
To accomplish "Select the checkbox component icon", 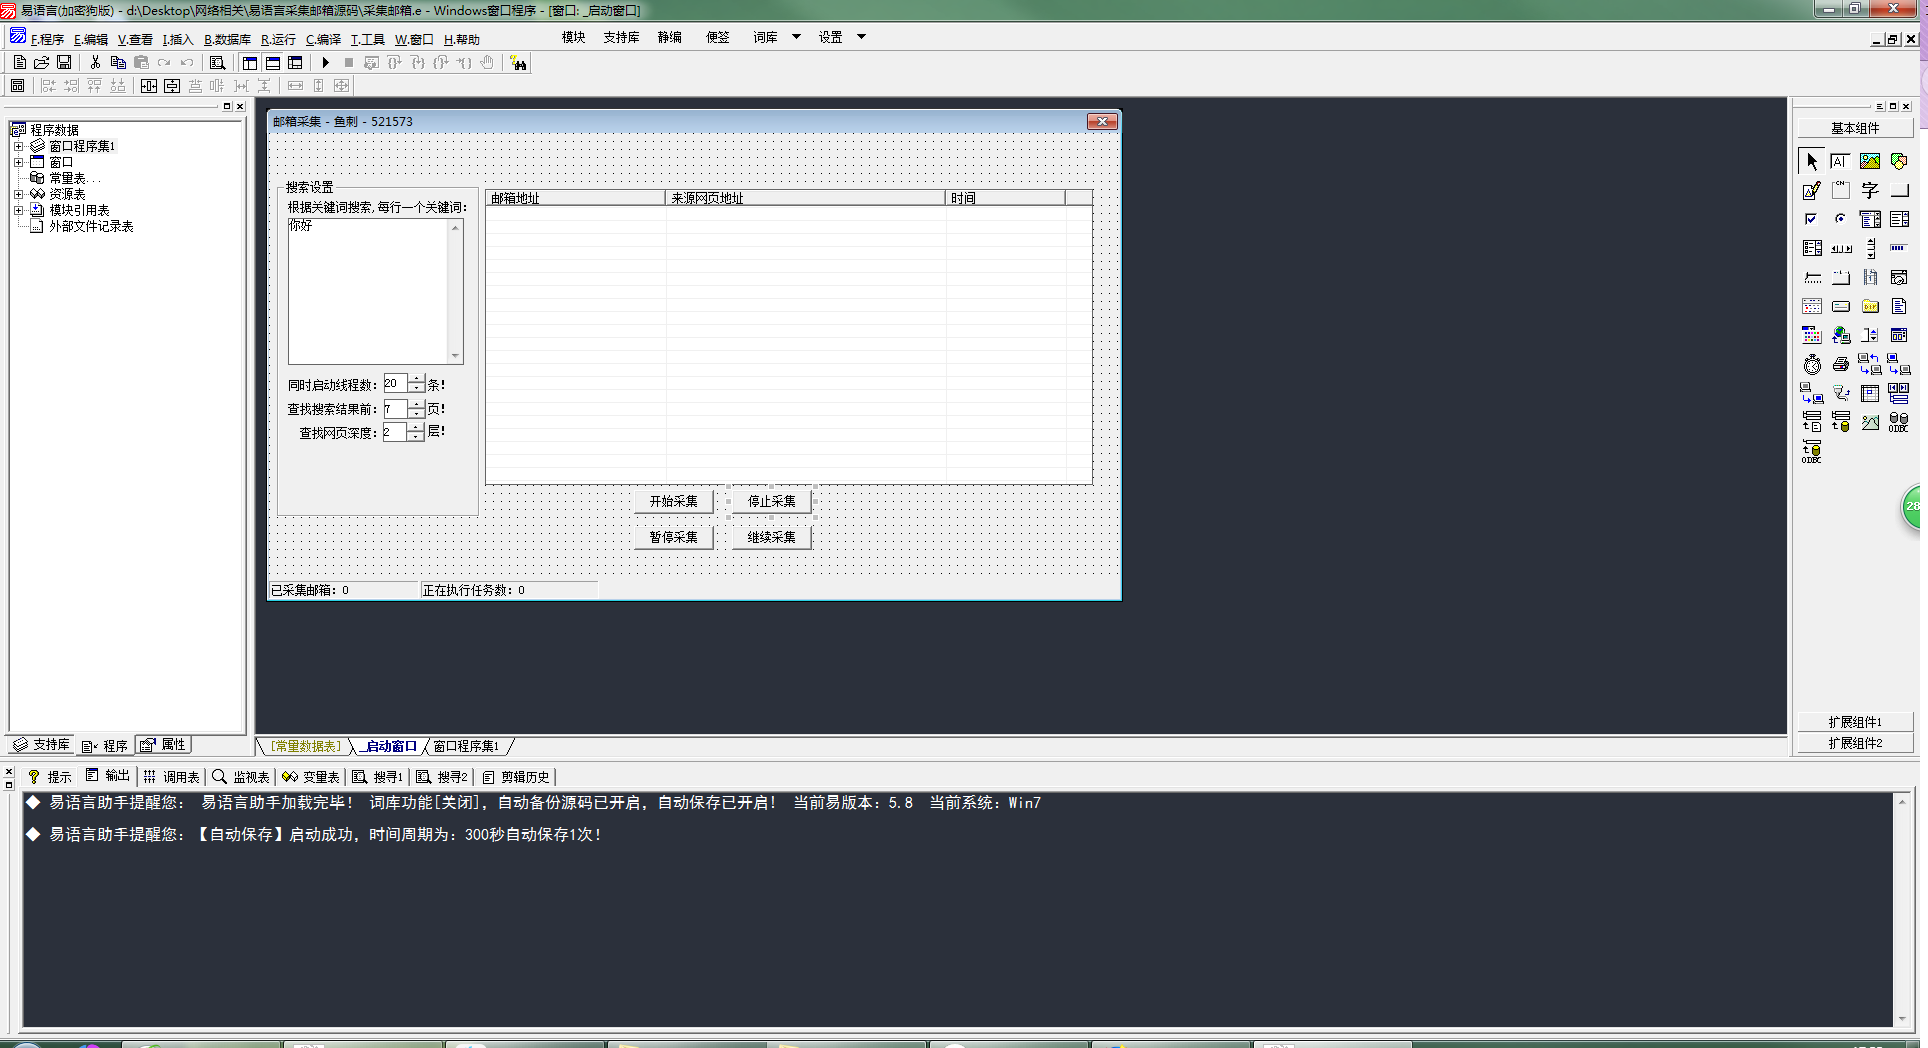I will (1811, 219).
